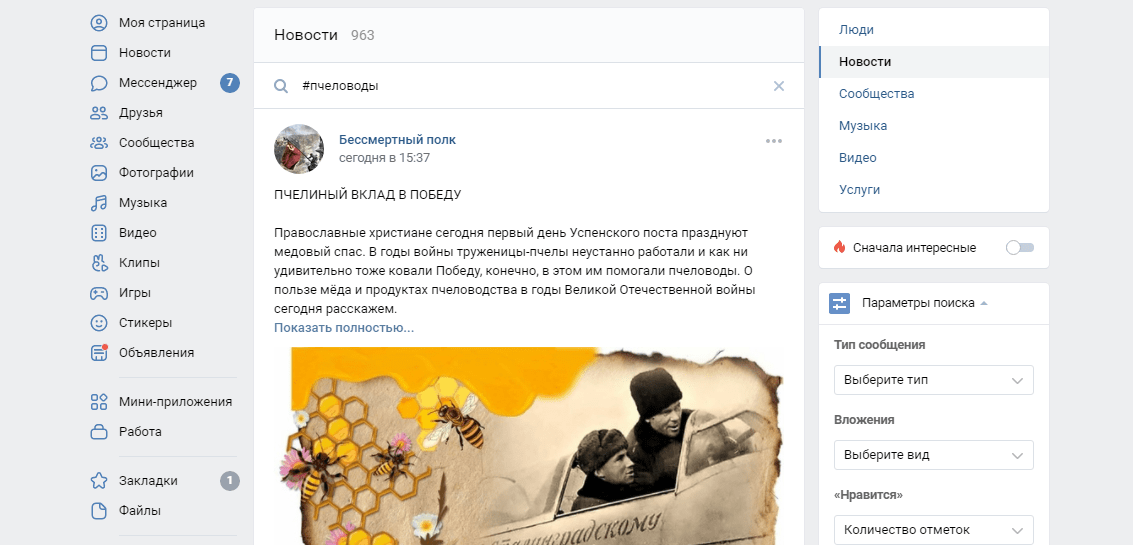Viewport: 1133px width, 545px height.
Task: Select the Music note icon
Action: coord(99,203)
